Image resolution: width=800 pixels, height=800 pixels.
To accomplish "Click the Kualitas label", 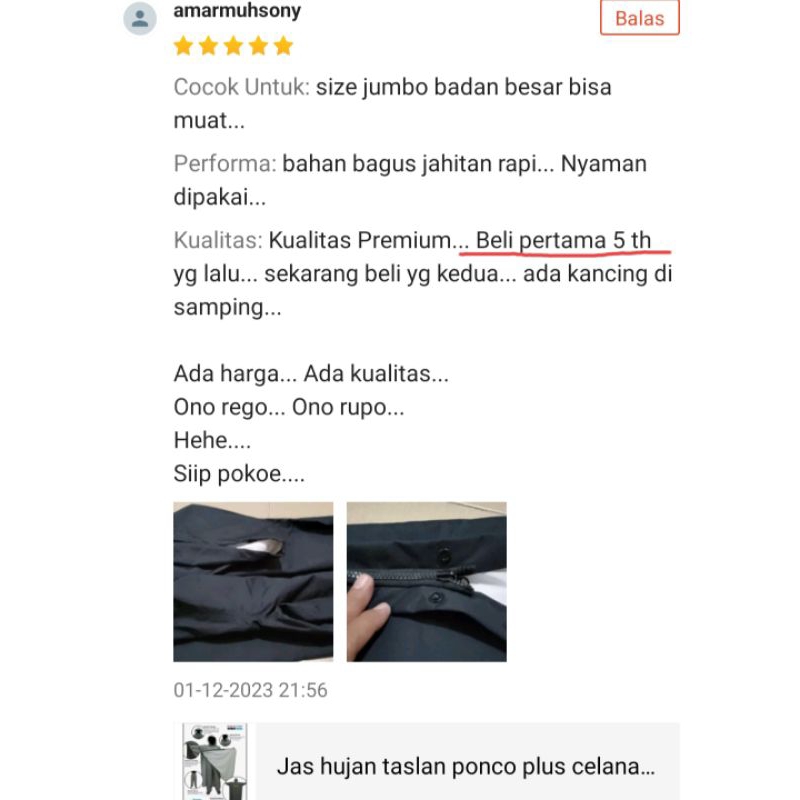I will (x=218, y=240).
